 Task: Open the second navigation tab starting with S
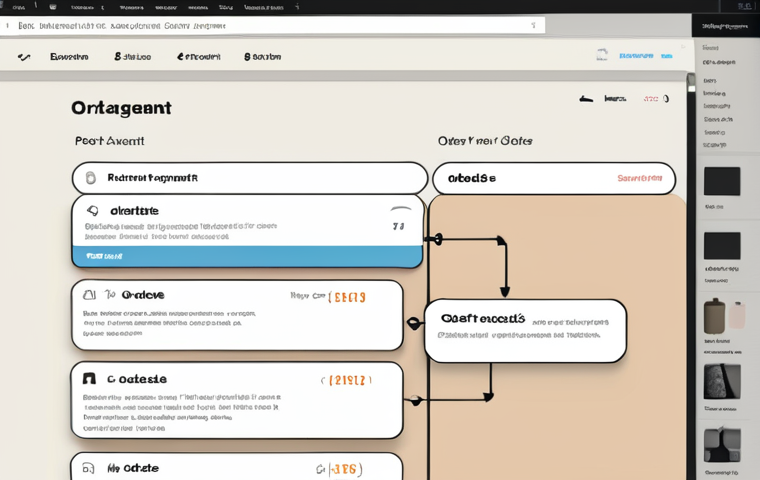pos(132,57)
